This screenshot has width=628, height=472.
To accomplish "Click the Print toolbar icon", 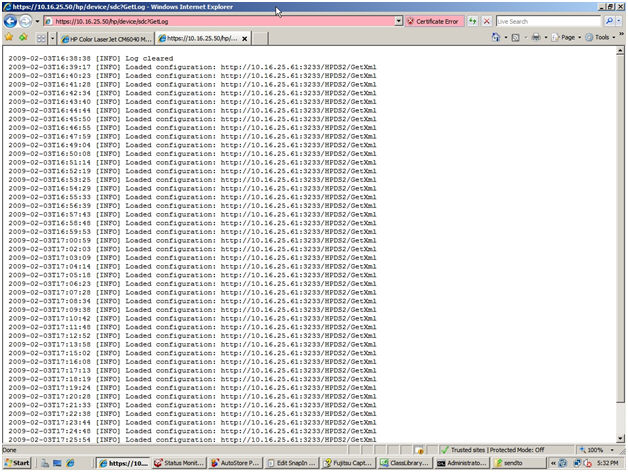I will click(537, 38).
